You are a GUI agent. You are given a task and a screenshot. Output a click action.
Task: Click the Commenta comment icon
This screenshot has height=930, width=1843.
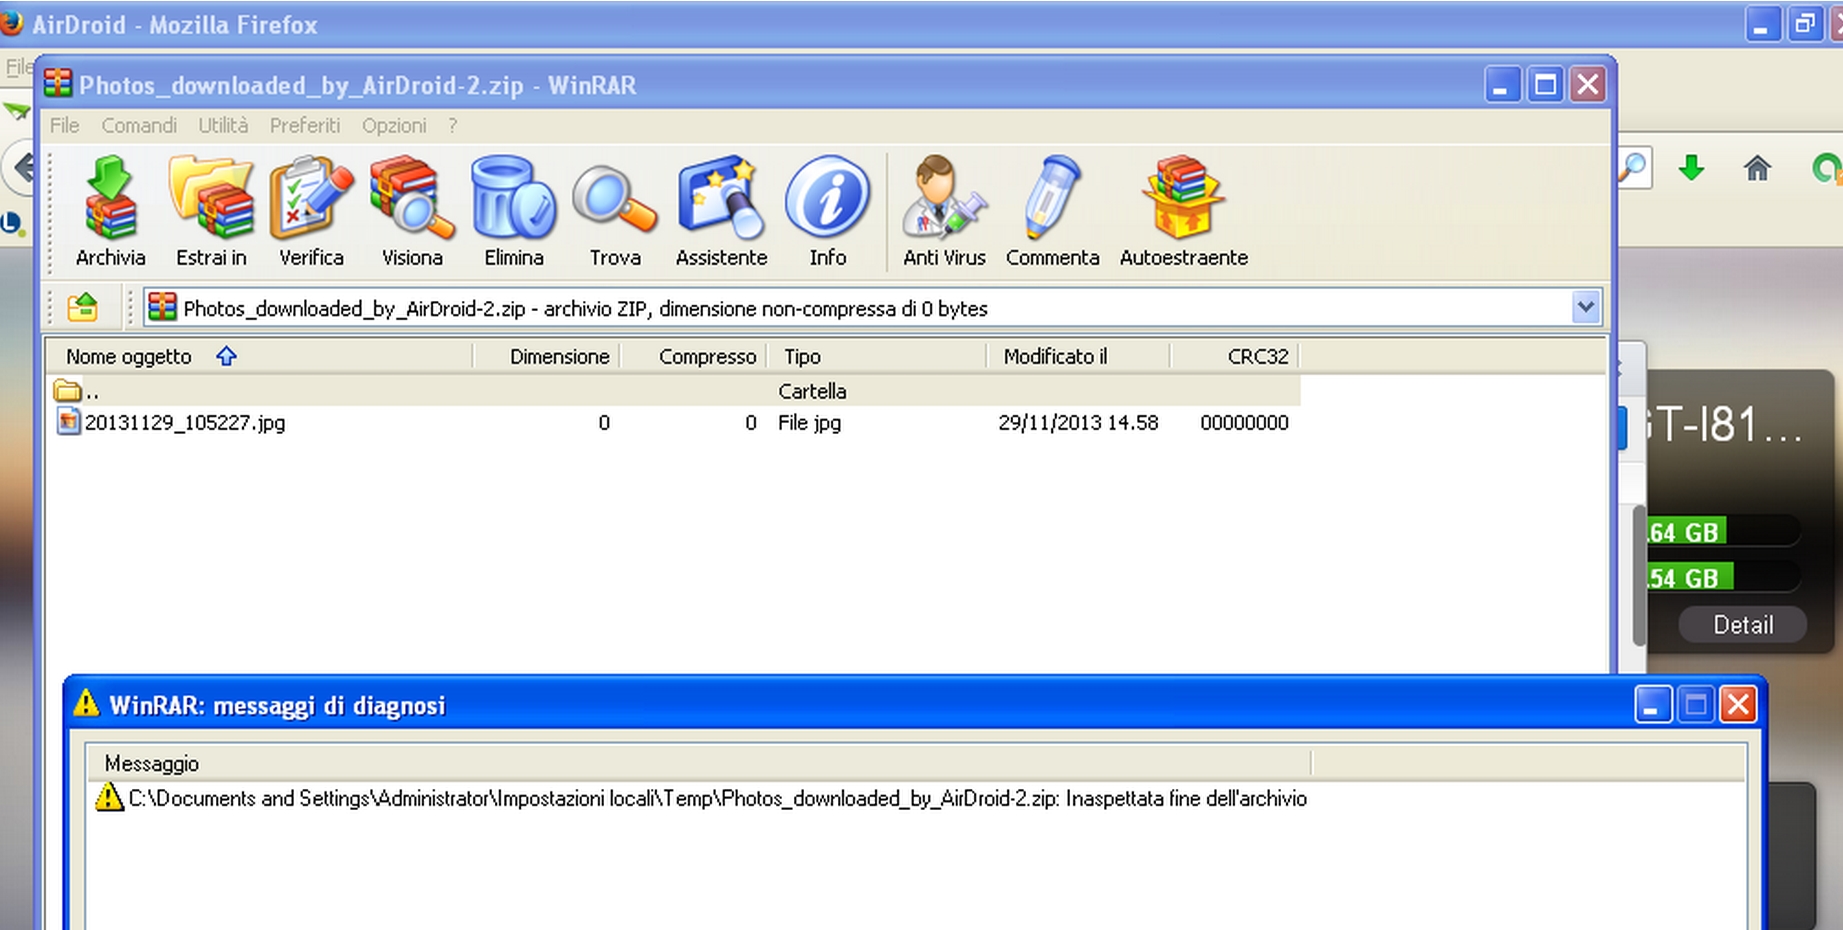click(x=1052, y=212)
